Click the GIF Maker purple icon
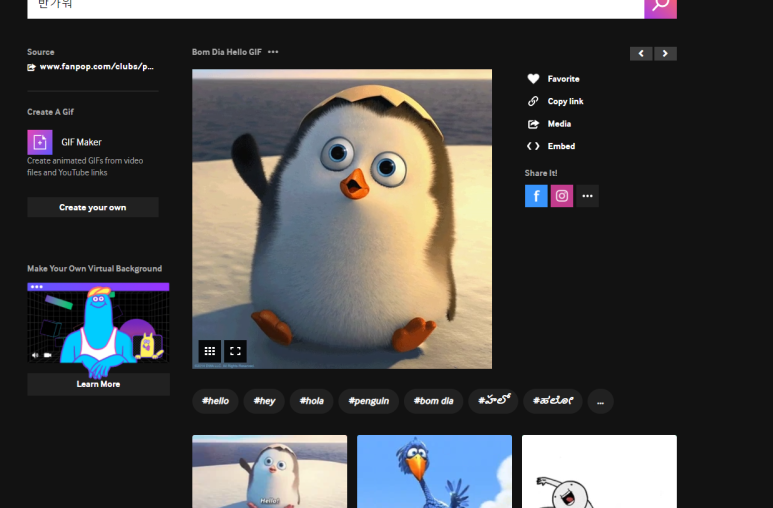Viewport: 773px width, 508px height. (40, 143)
